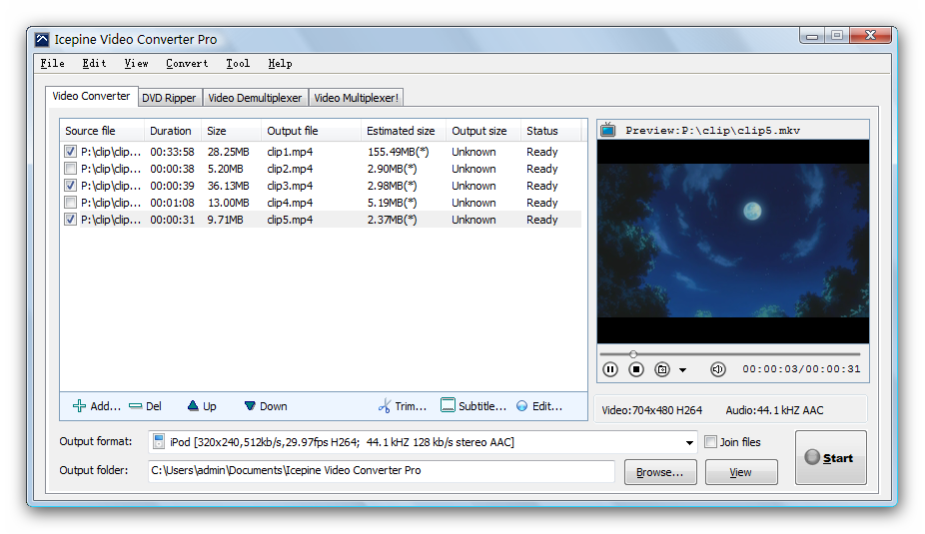Screen dimensions: 925x534
Task: Click the Video:704x480 H264 info text
Action: point(652,410)
